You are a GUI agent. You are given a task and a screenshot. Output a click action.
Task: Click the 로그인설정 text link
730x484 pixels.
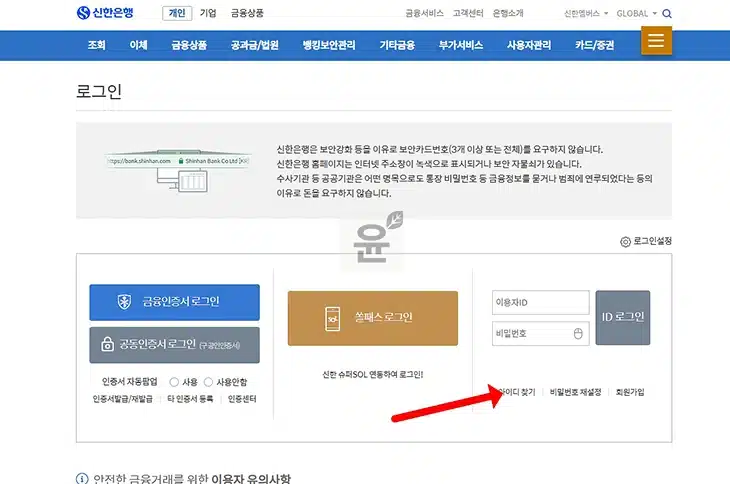[652, 241]
